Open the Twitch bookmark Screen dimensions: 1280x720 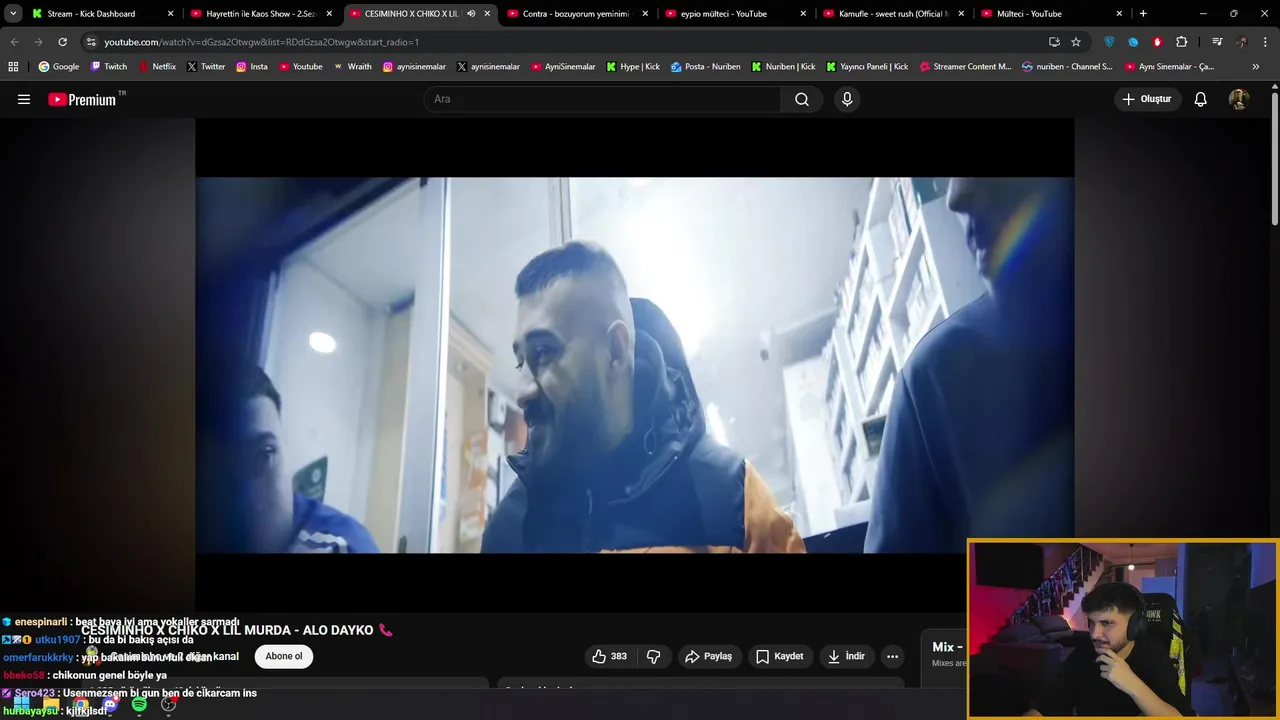(x=109, y=67)
